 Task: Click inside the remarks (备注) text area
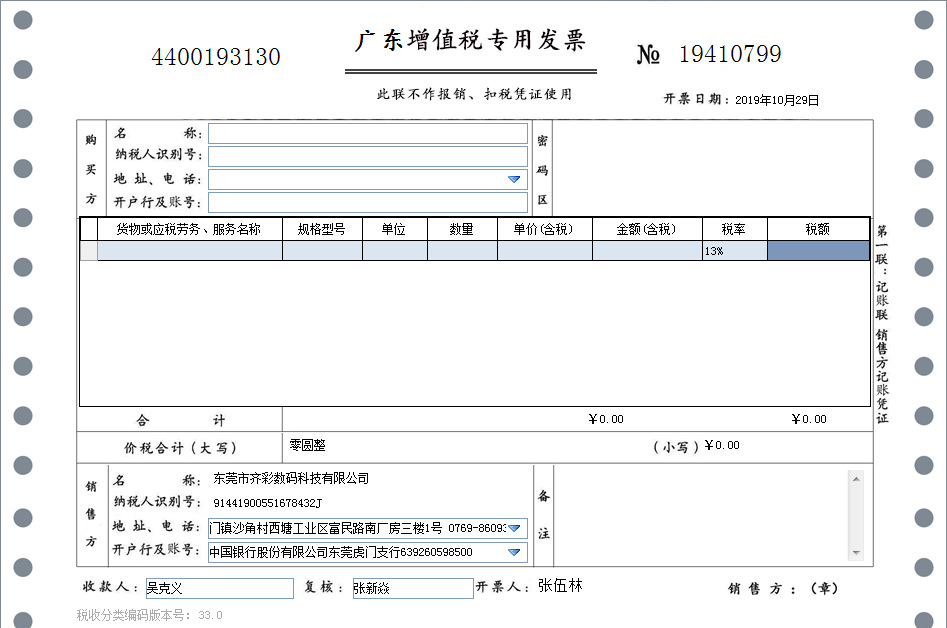[701, 516]
